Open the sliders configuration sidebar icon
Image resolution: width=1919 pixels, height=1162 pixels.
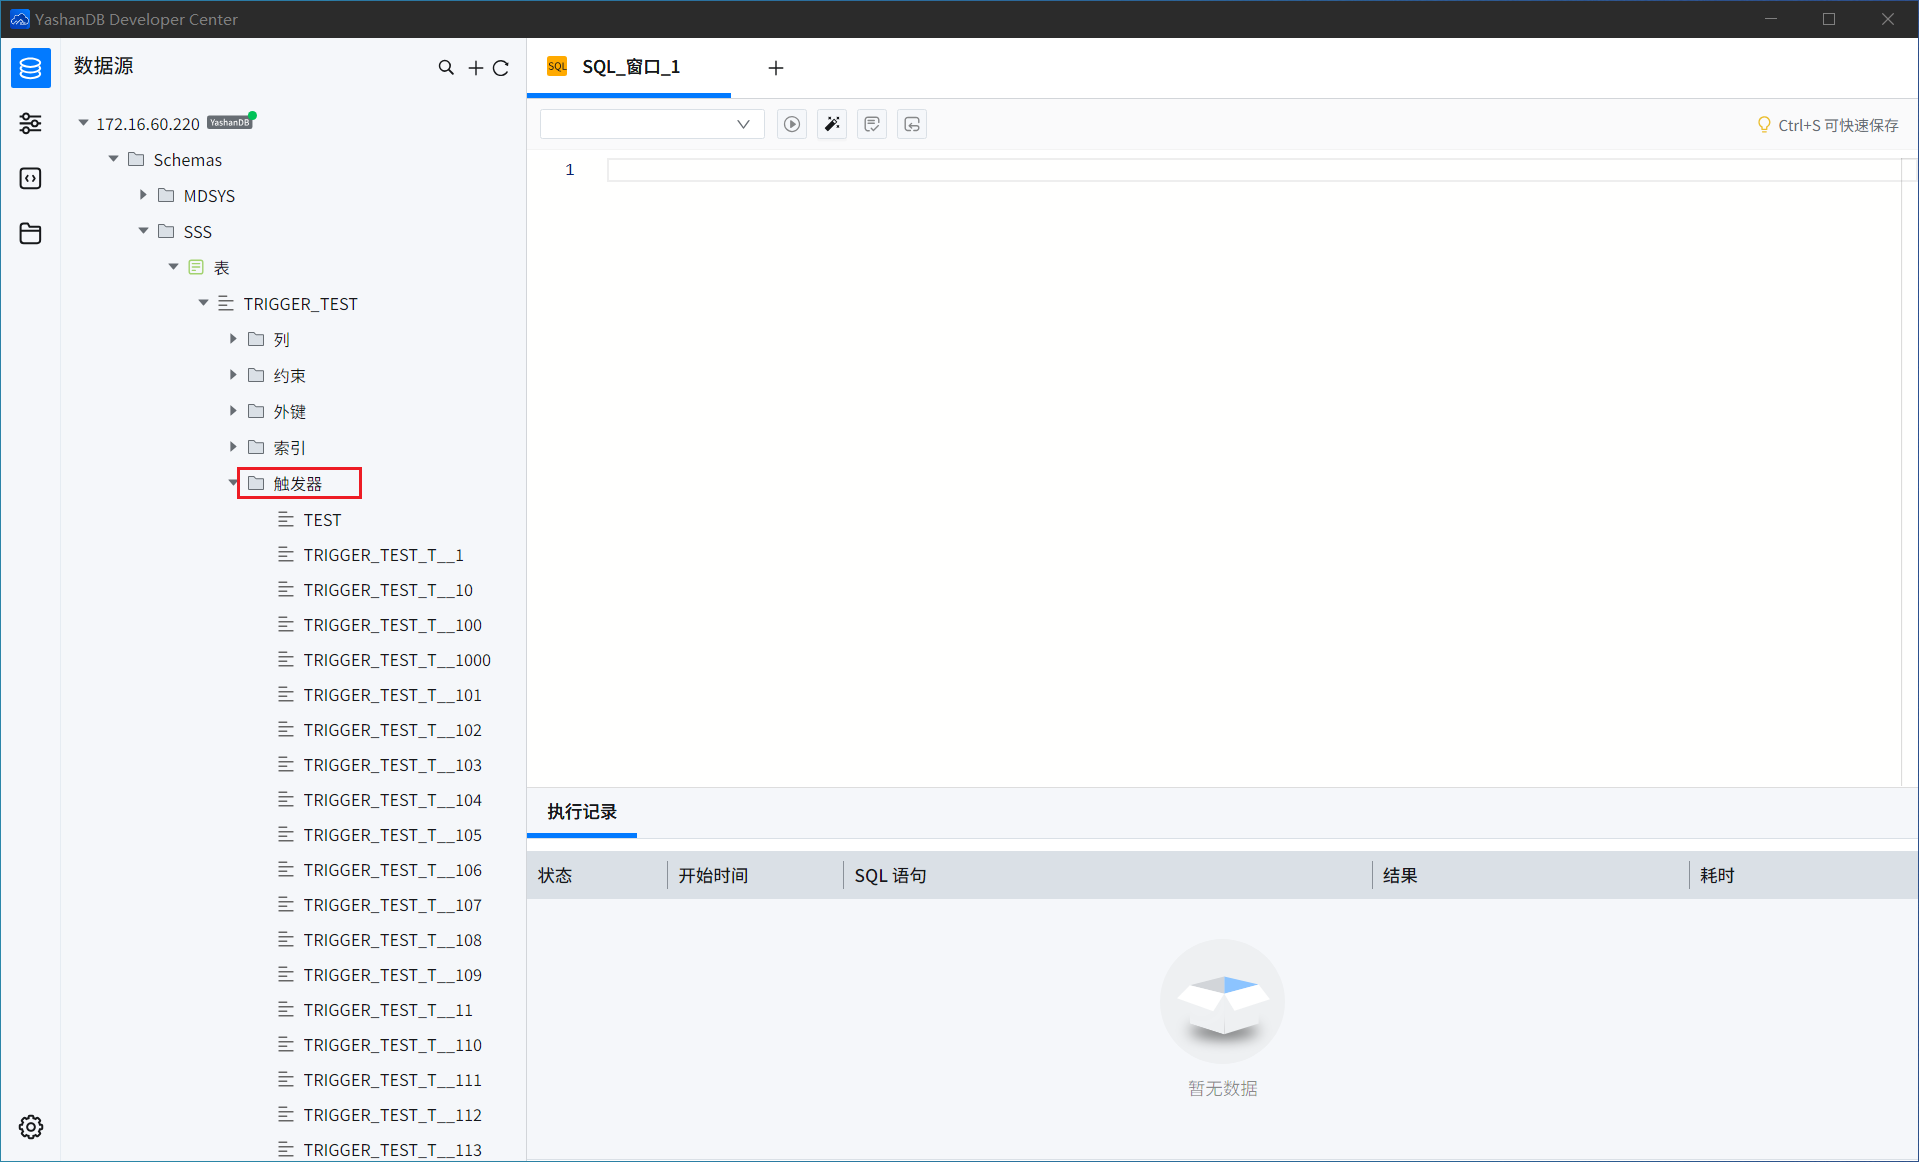(x=30, y=123)
